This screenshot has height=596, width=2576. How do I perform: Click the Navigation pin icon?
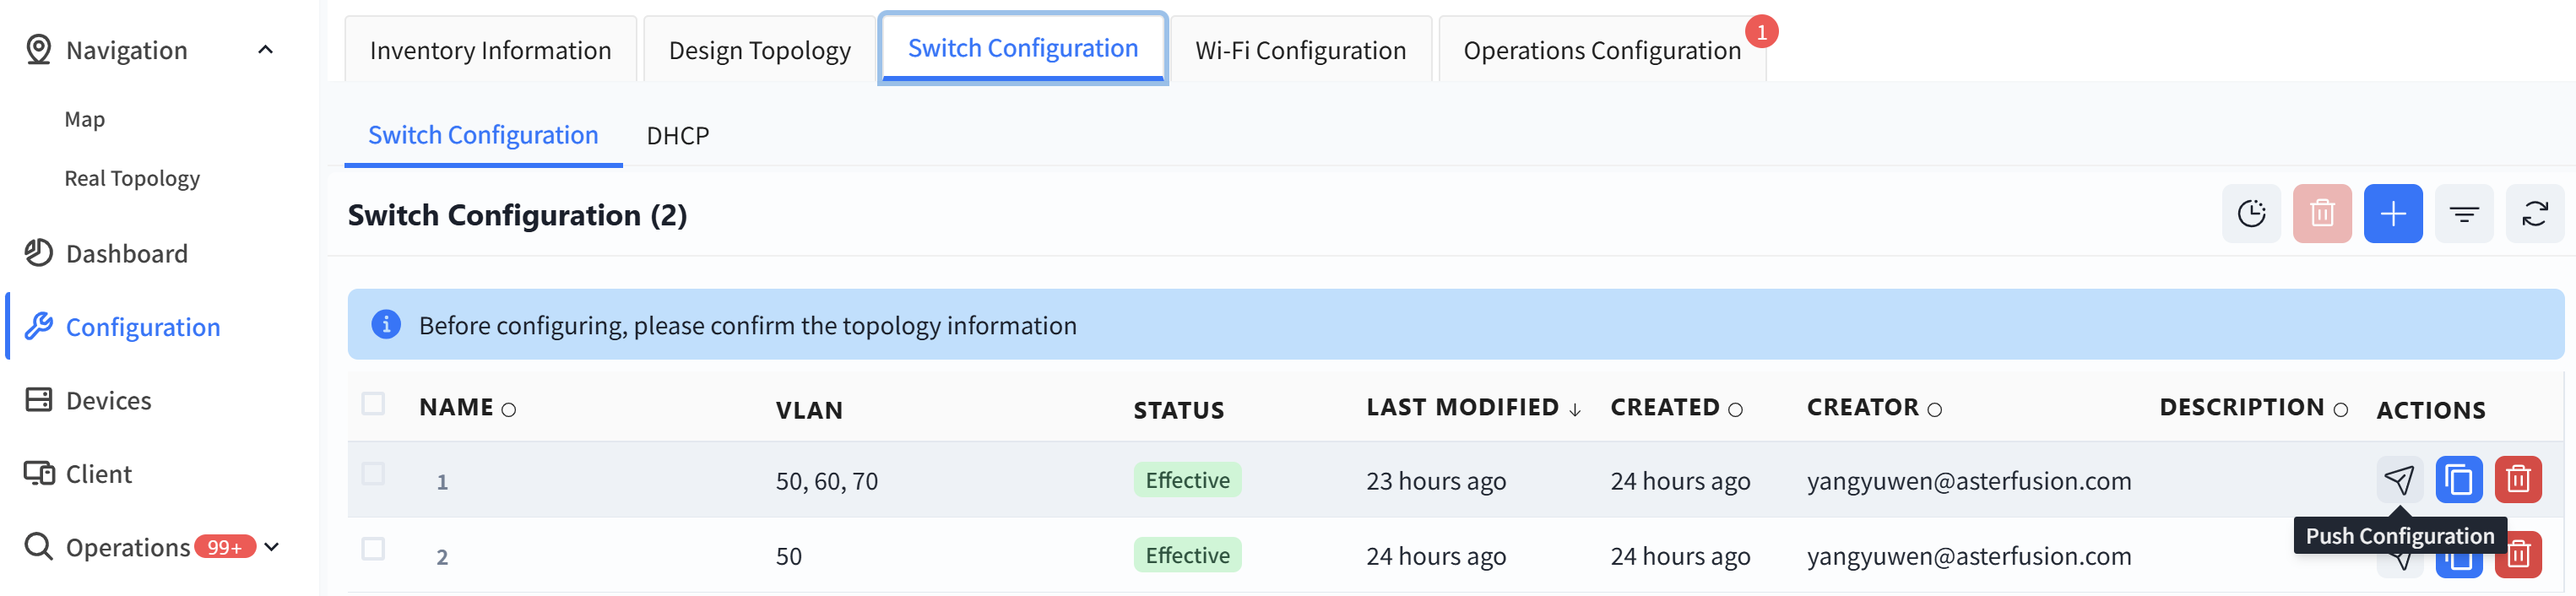point(39,49)
